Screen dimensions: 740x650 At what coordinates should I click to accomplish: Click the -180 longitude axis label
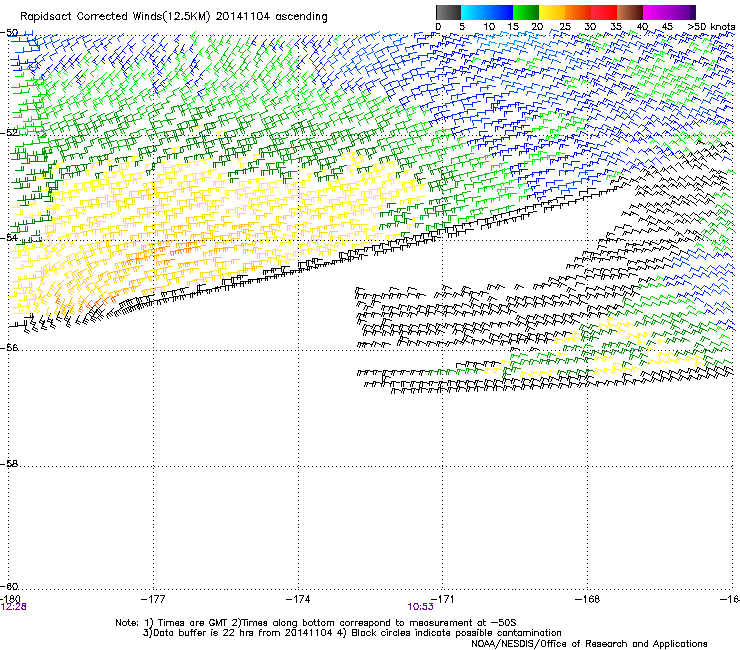pos(10,599)
